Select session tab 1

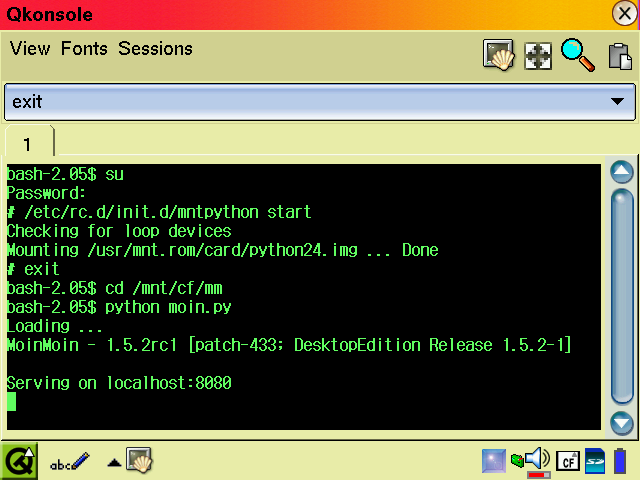(28, 144)
